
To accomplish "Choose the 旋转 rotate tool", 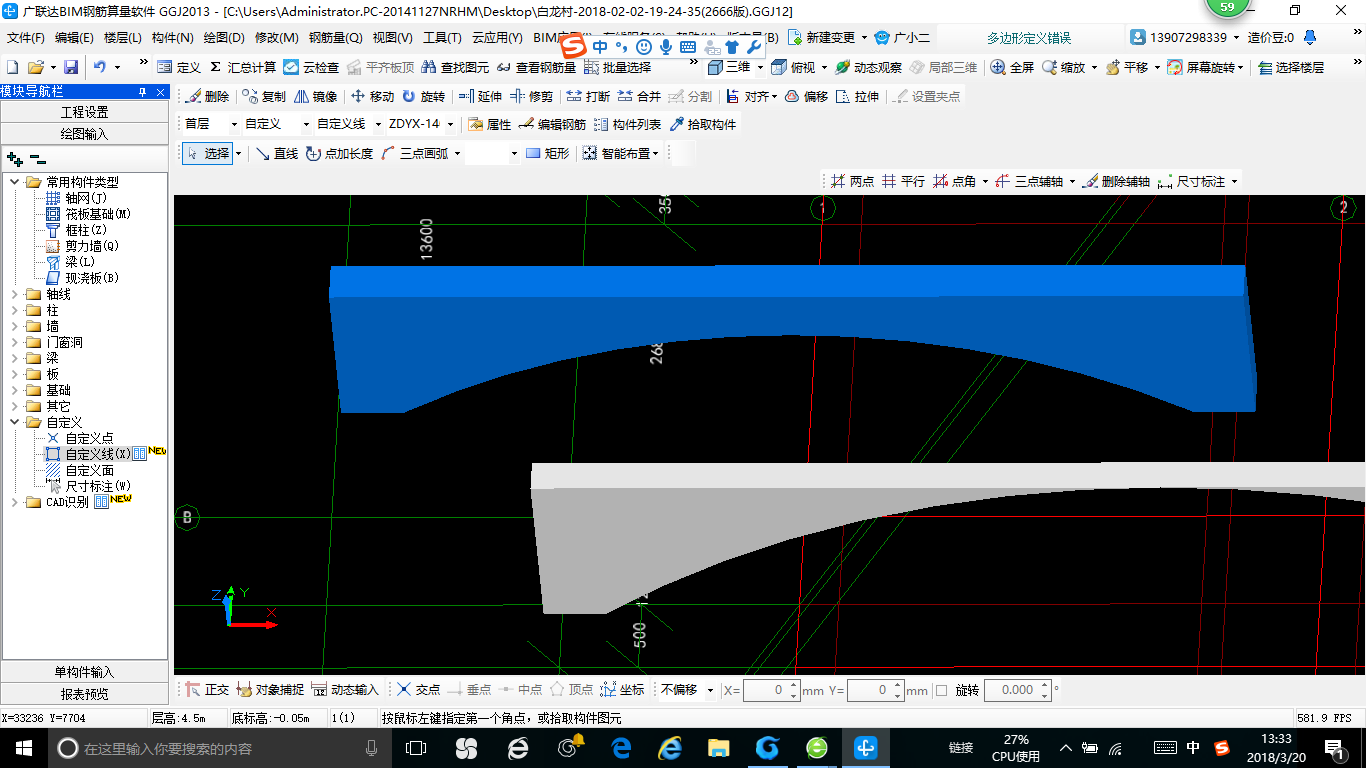I will pyautogui.click(x=423, y=96).
